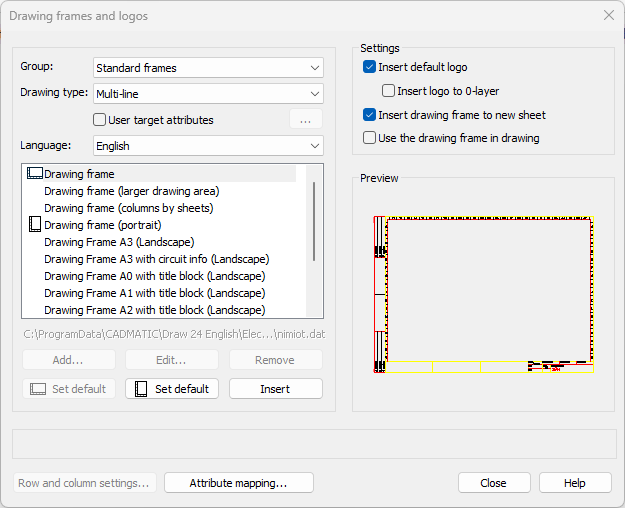This screenshot has height=508, width=625.
Task: Close the Drawing frames and logos dialog
Action: click(x=608, y=15)
